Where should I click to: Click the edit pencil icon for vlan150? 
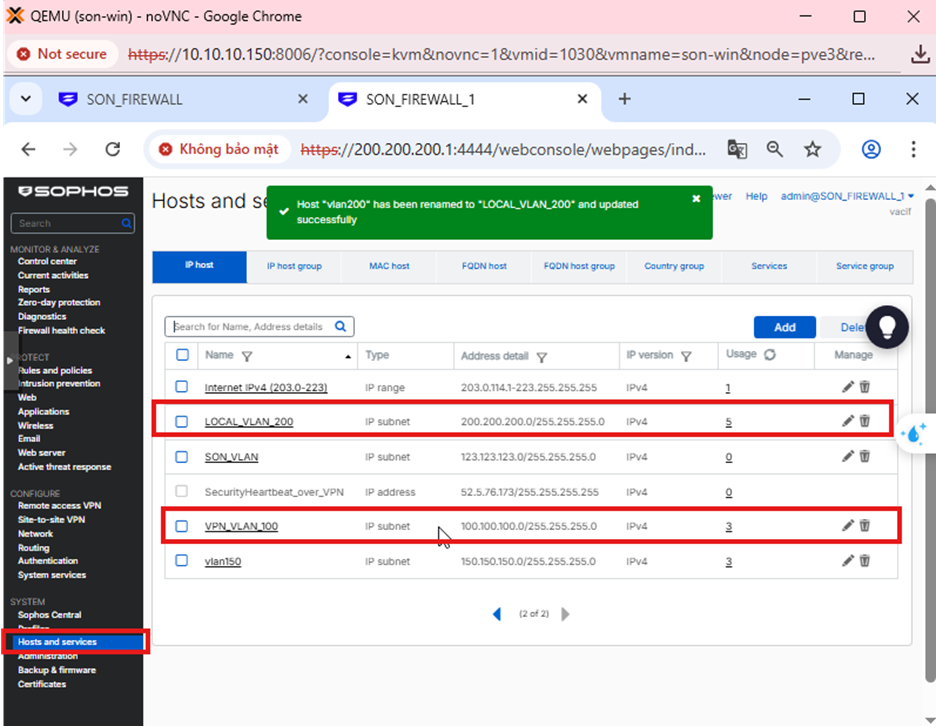(848, 561)
